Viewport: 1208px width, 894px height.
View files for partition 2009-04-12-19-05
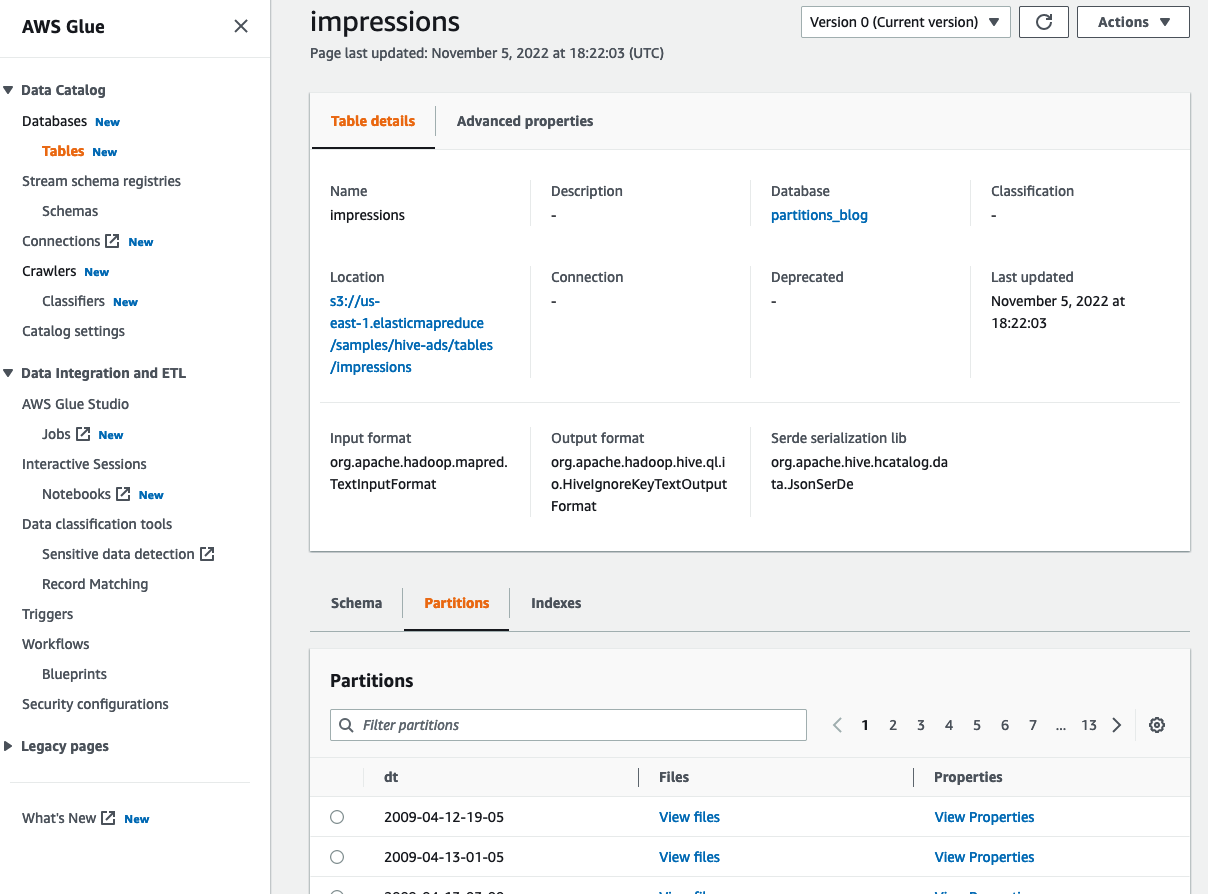(689, 817)
